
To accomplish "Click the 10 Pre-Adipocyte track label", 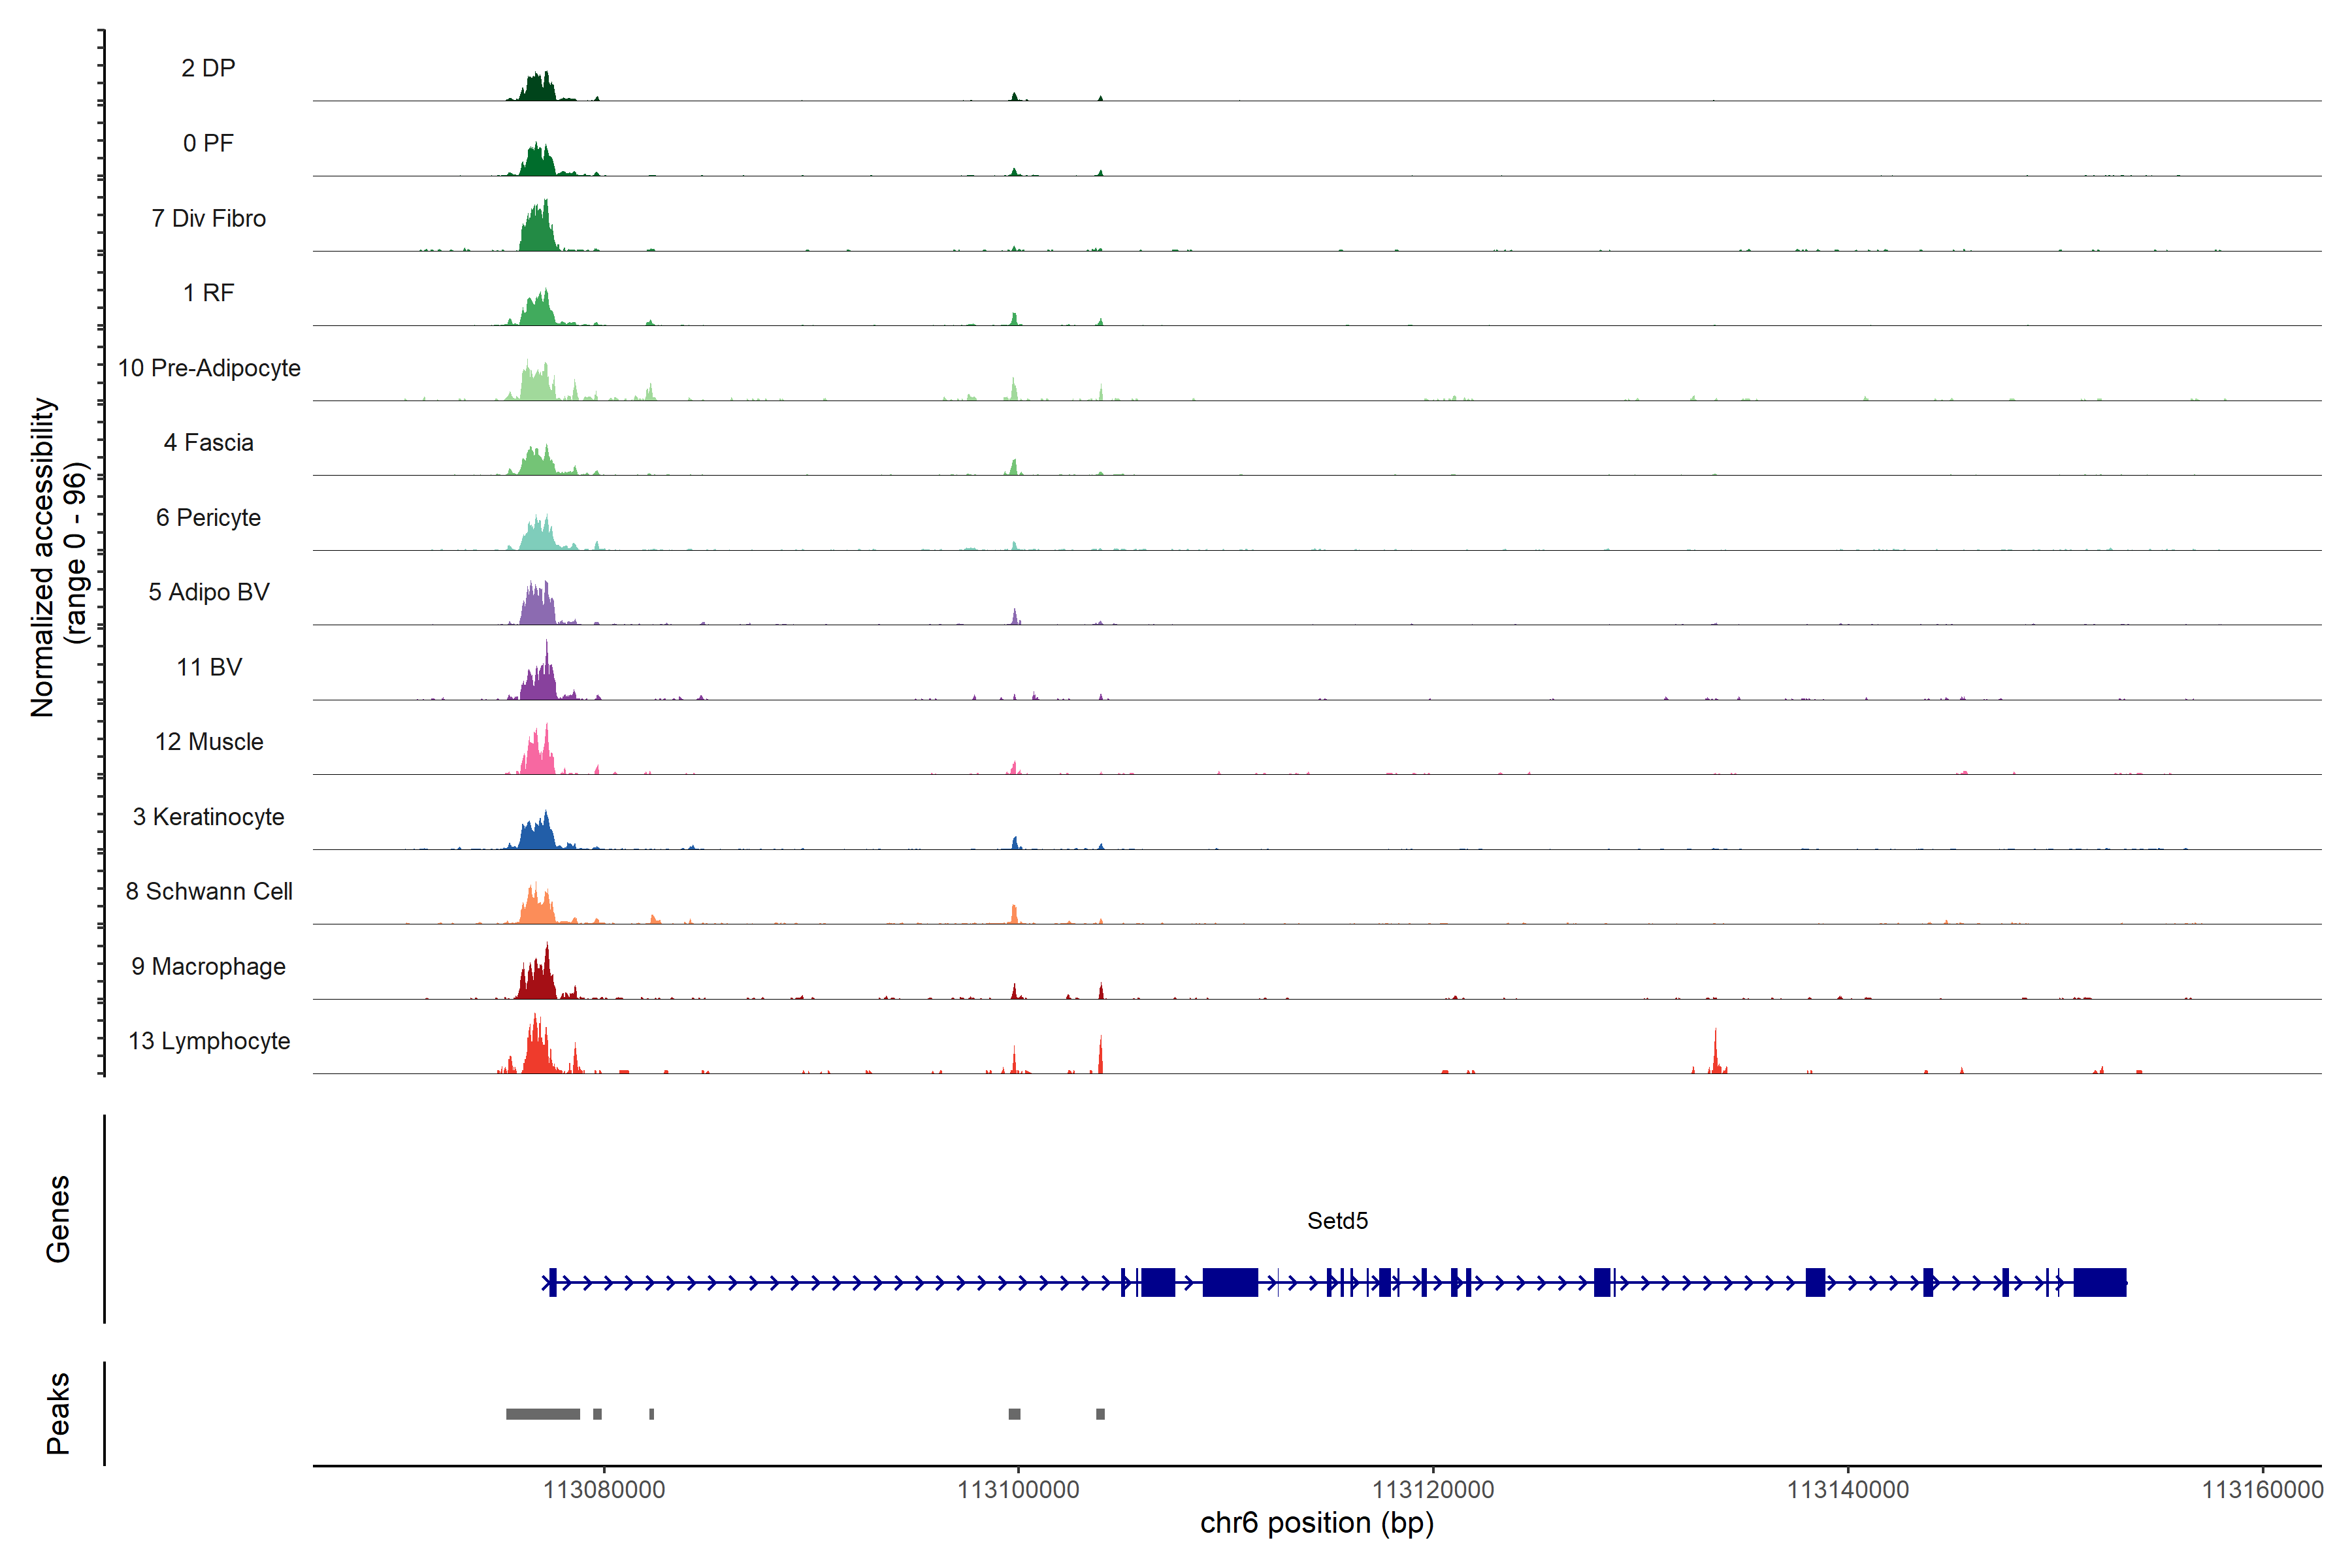I will [209, 368].
